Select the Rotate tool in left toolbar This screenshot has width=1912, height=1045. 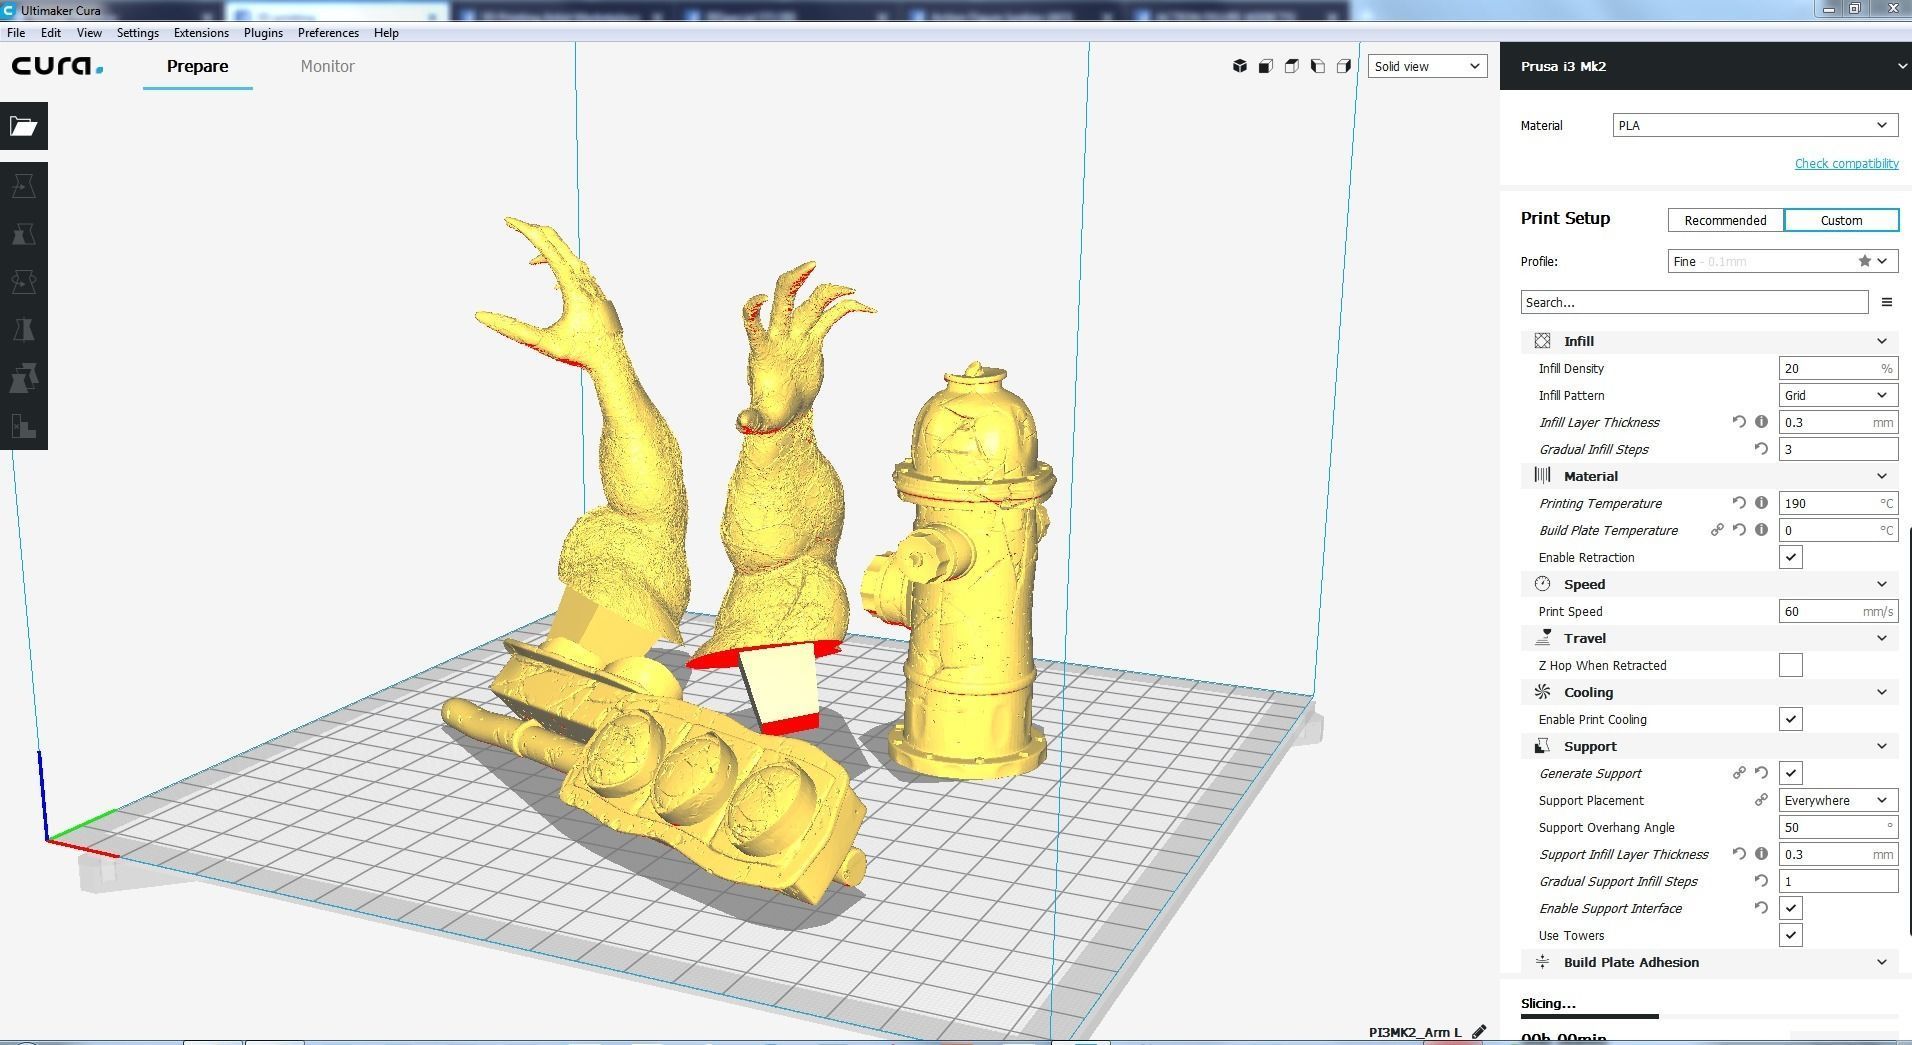tap(24, 282)
